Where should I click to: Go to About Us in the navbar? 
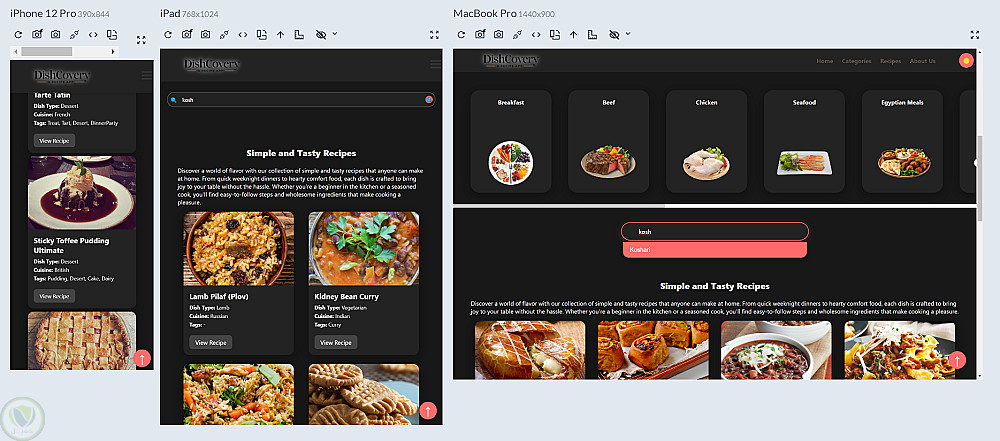coord(922,61)
